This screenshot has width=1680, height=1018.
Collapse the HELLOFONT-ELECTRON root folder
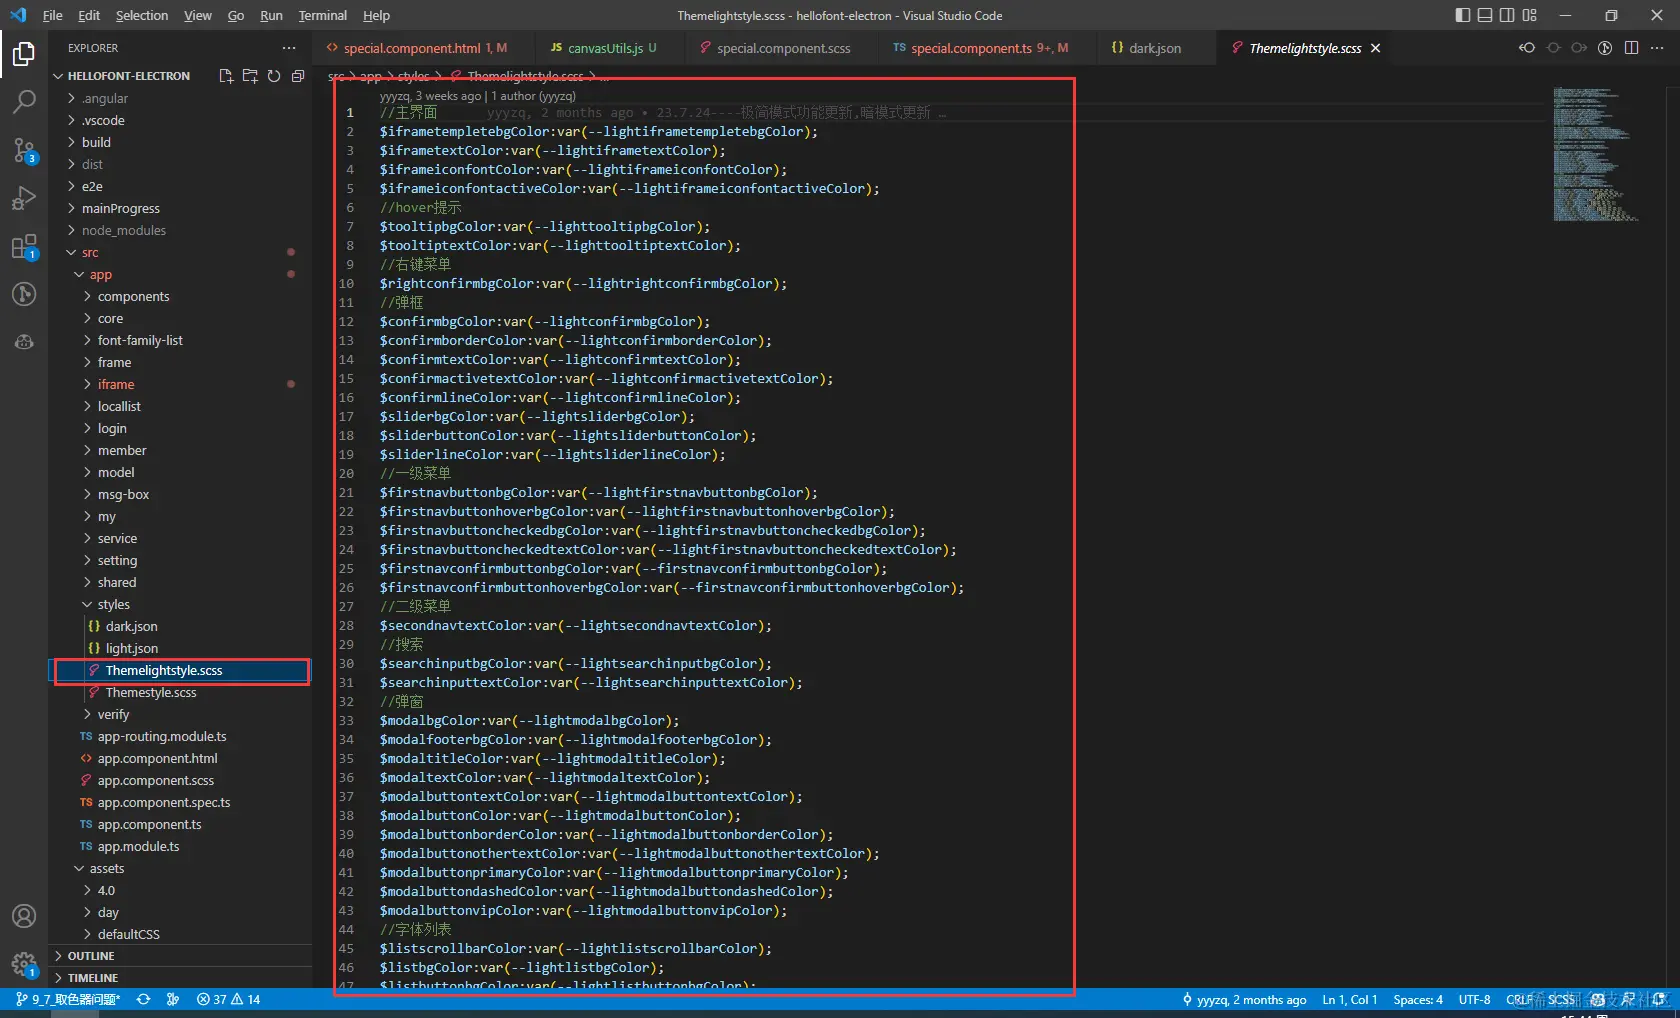tap(58, 76)
